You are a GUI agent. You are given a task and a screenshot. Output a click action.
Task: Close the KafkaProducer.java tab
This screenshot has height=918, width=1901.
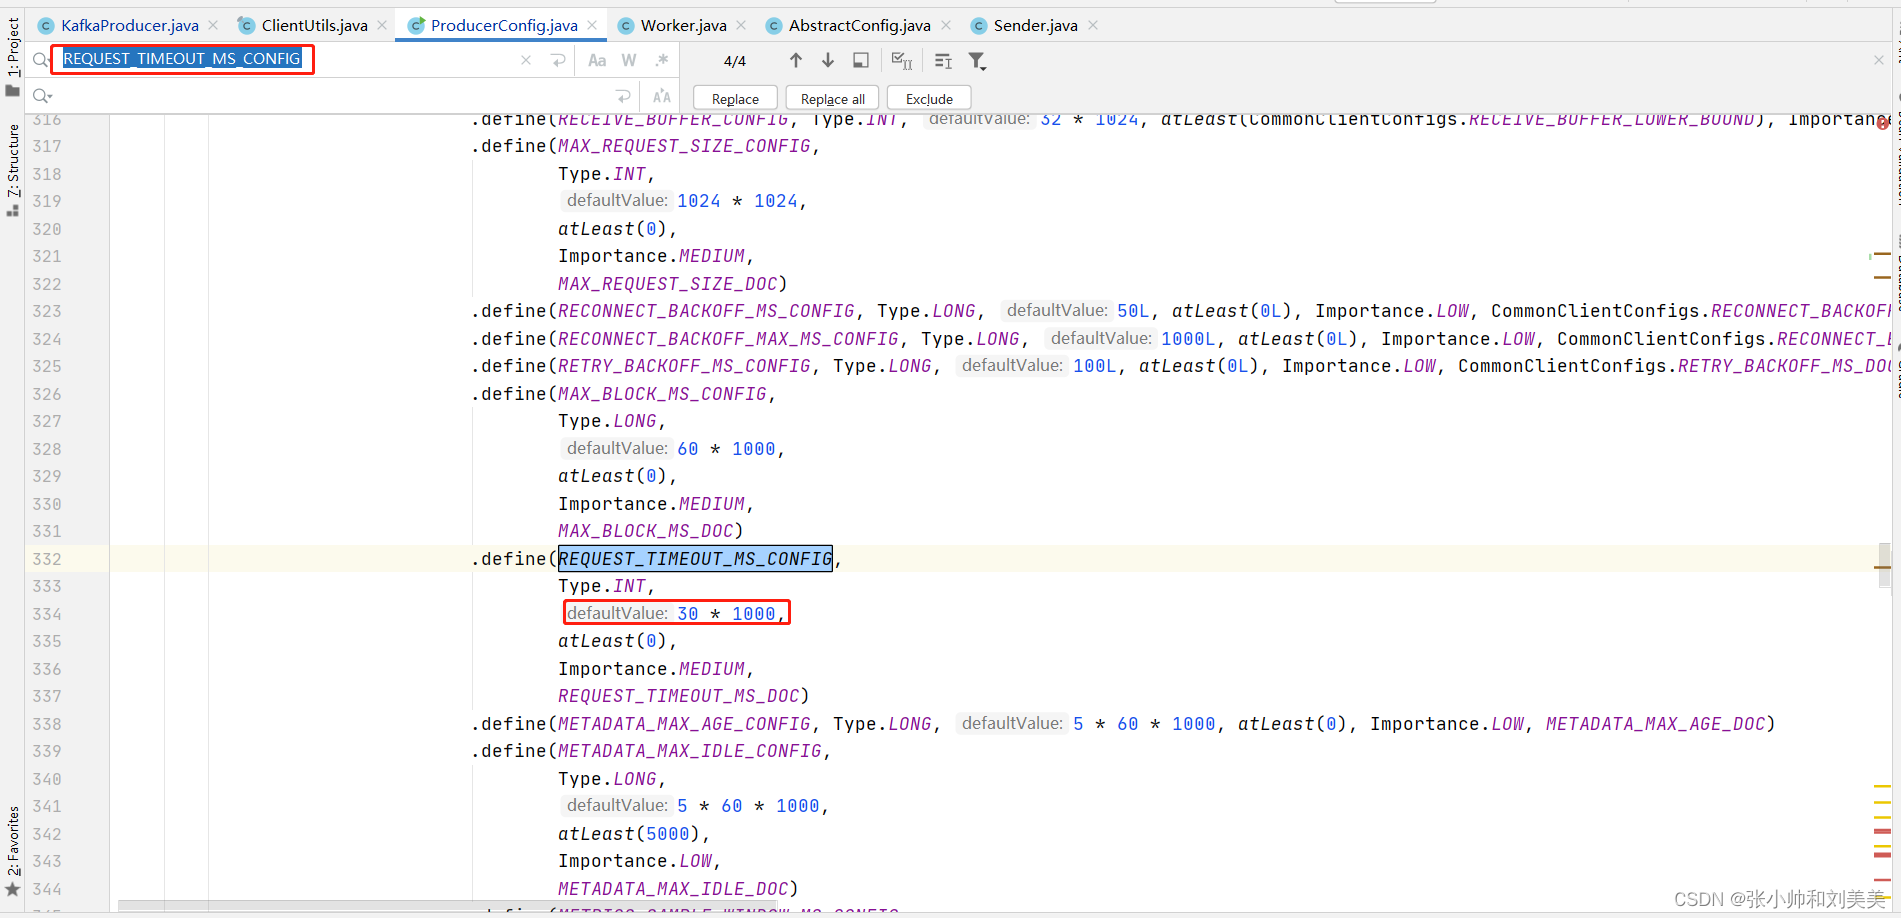[213, 25]
